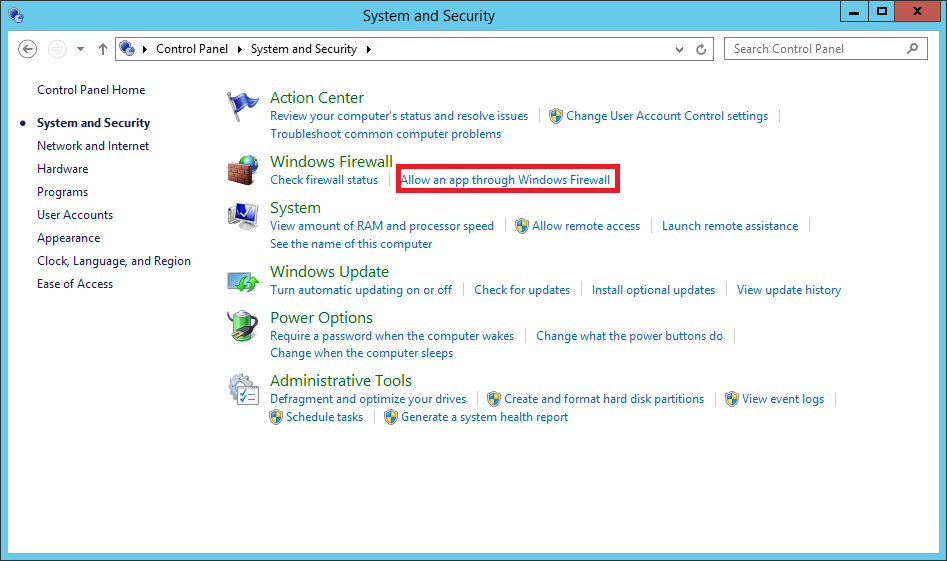Click Check for updates link
Viewport: 947px width, 561px height.
pos(522,290)
